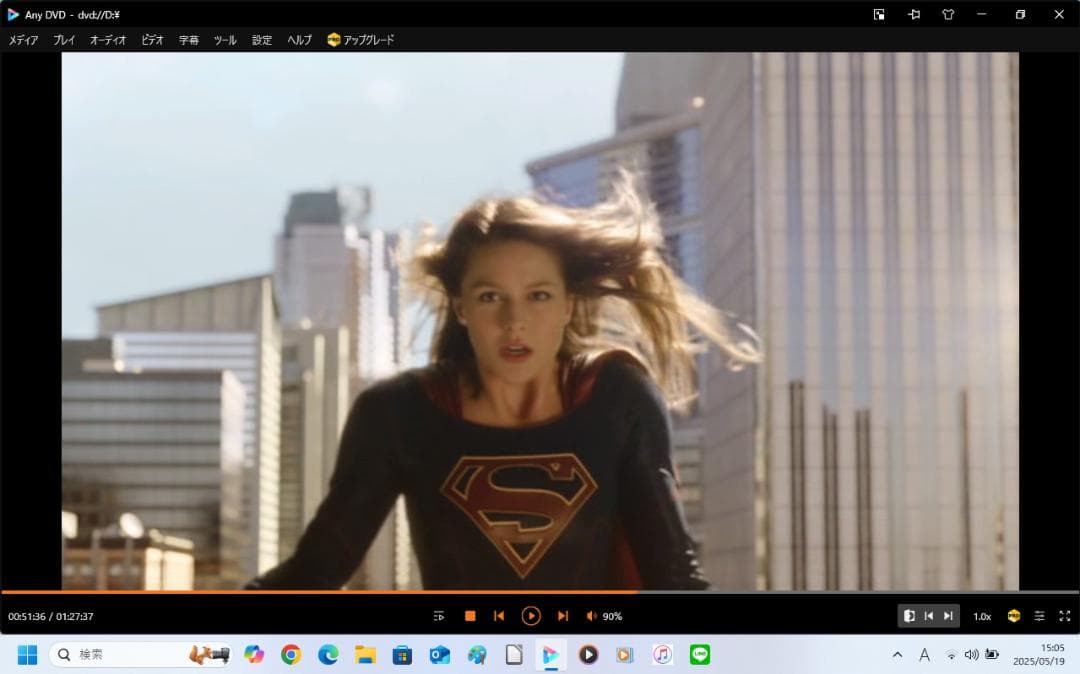Skip to the next chapter

pyautogui.click(x=563, y=616)
